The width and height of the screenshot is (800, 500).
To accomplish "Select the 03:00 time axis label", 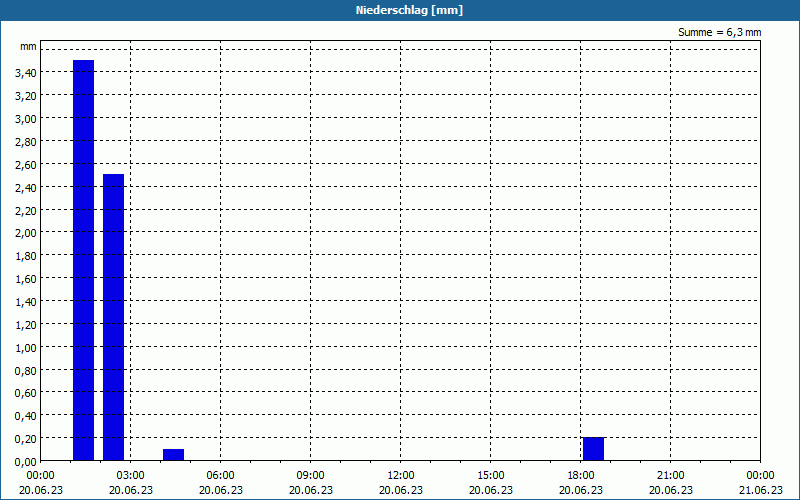I will click(131, 476).
